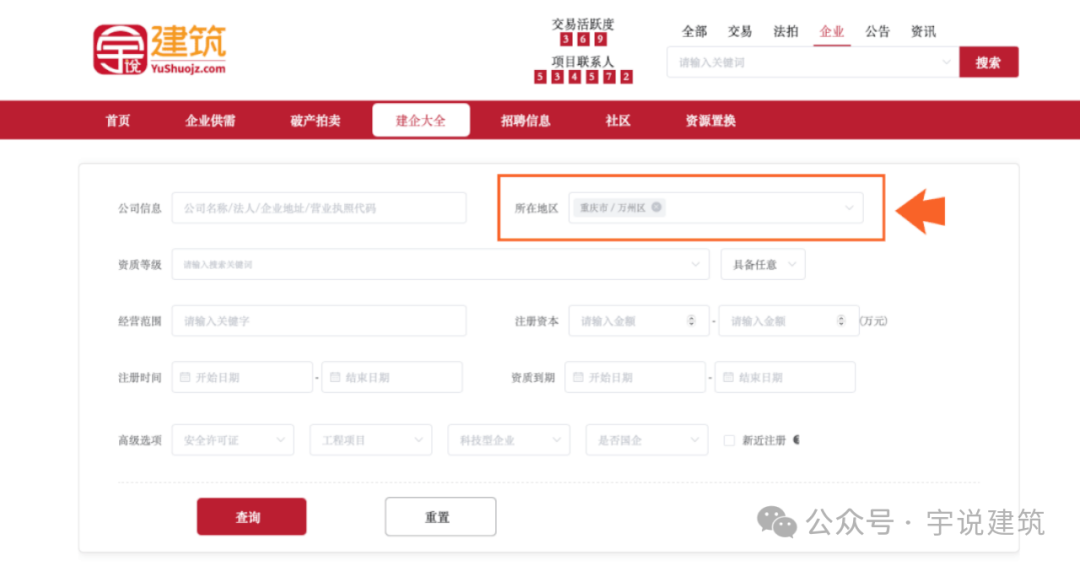Click the stepper on maximum 注册资本 field
The height and width of the screenshot is (566, 1080).
tap(841, 321)
